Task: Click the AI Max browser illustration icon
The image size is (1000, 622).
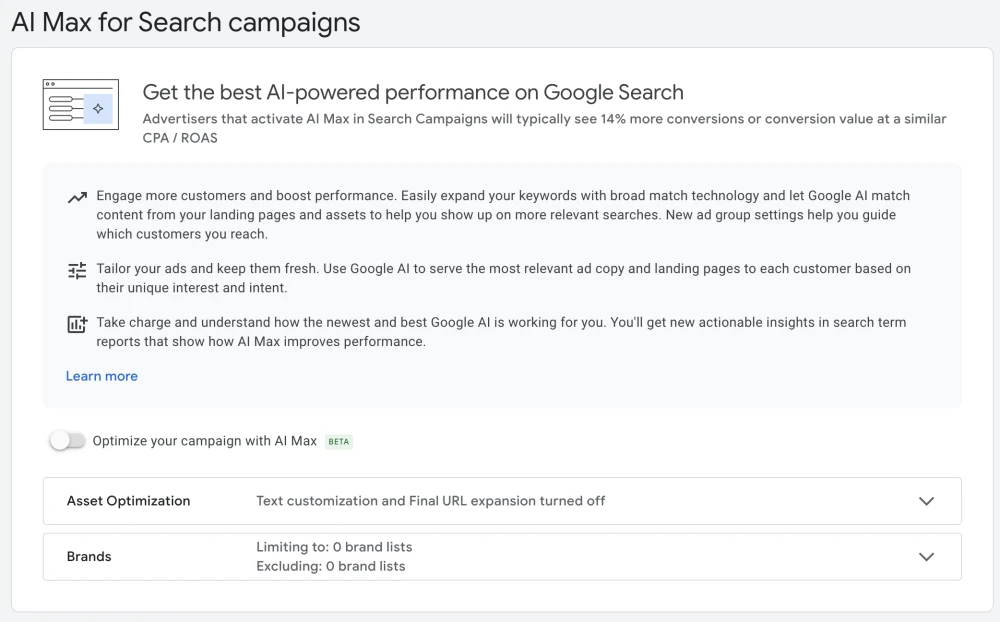Action: (80, 105)
